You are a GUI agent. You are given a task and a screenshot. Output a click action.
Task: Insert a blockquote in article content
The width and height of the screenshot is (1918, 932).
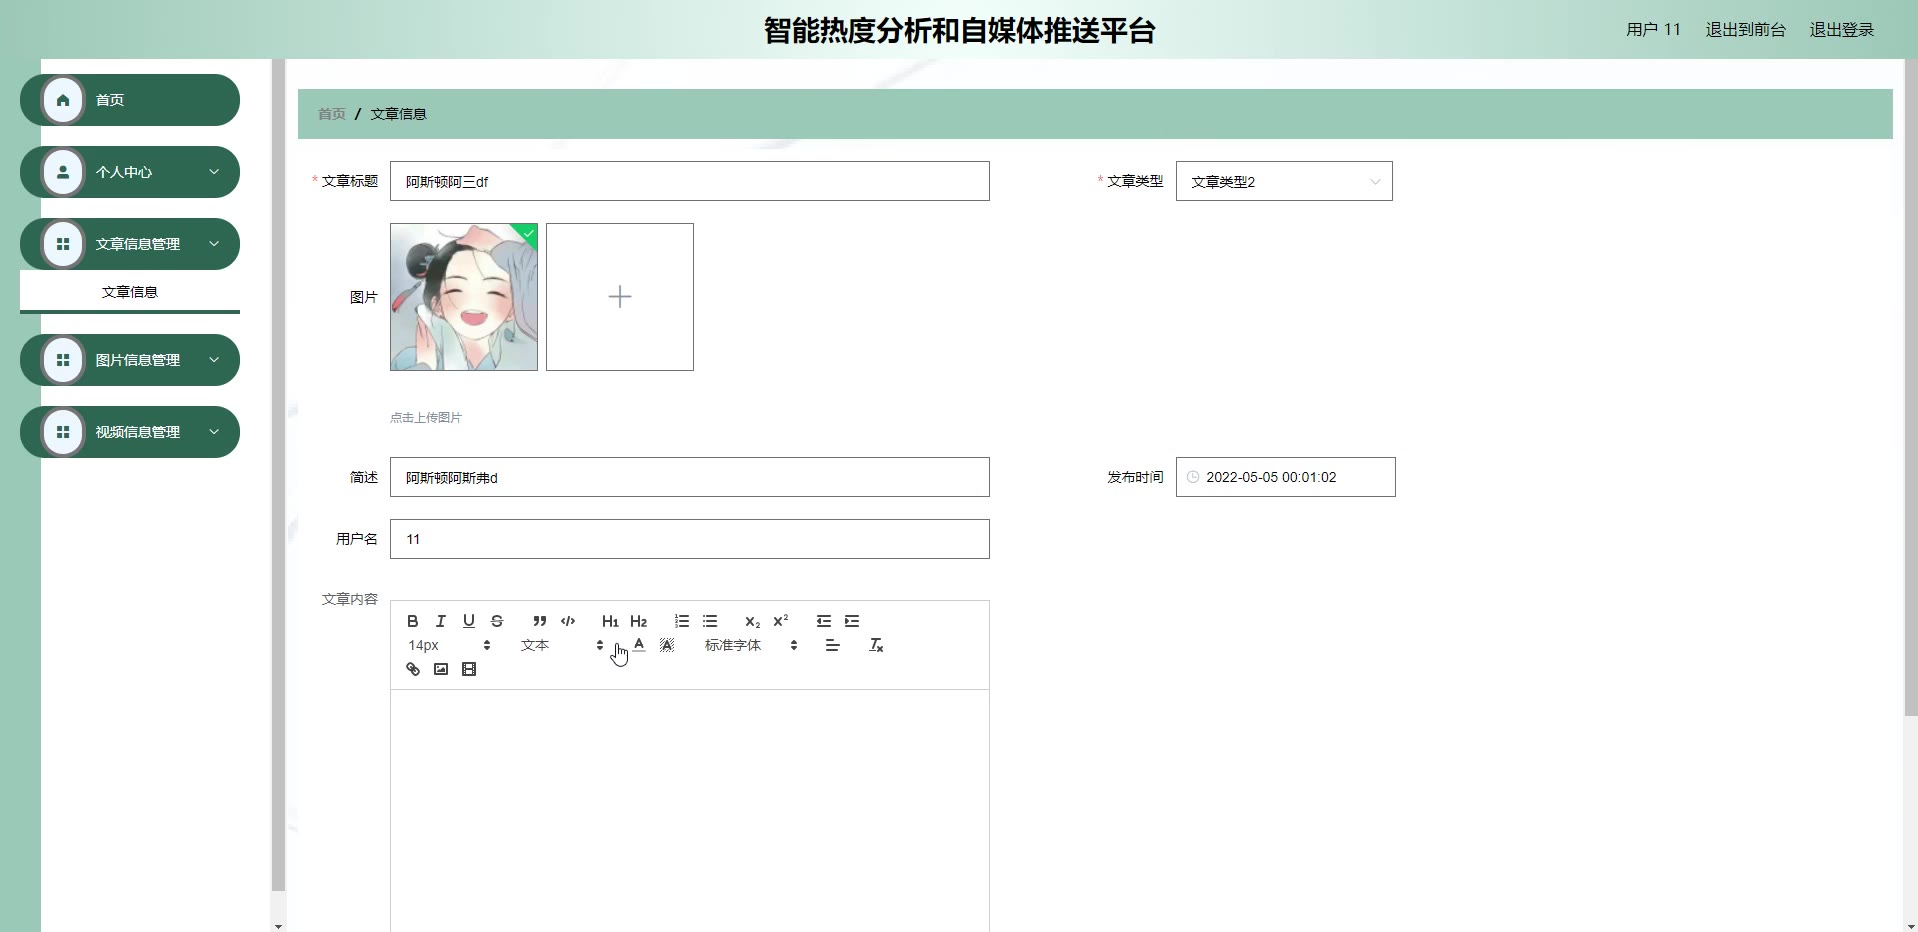click(539, 621)
